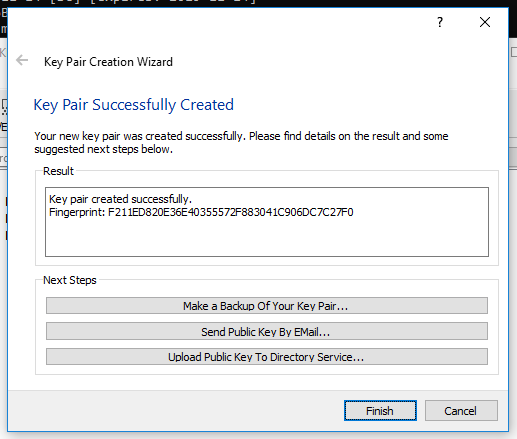Select the Fingerprint line in results
The image size is (517, 439).
201,212
